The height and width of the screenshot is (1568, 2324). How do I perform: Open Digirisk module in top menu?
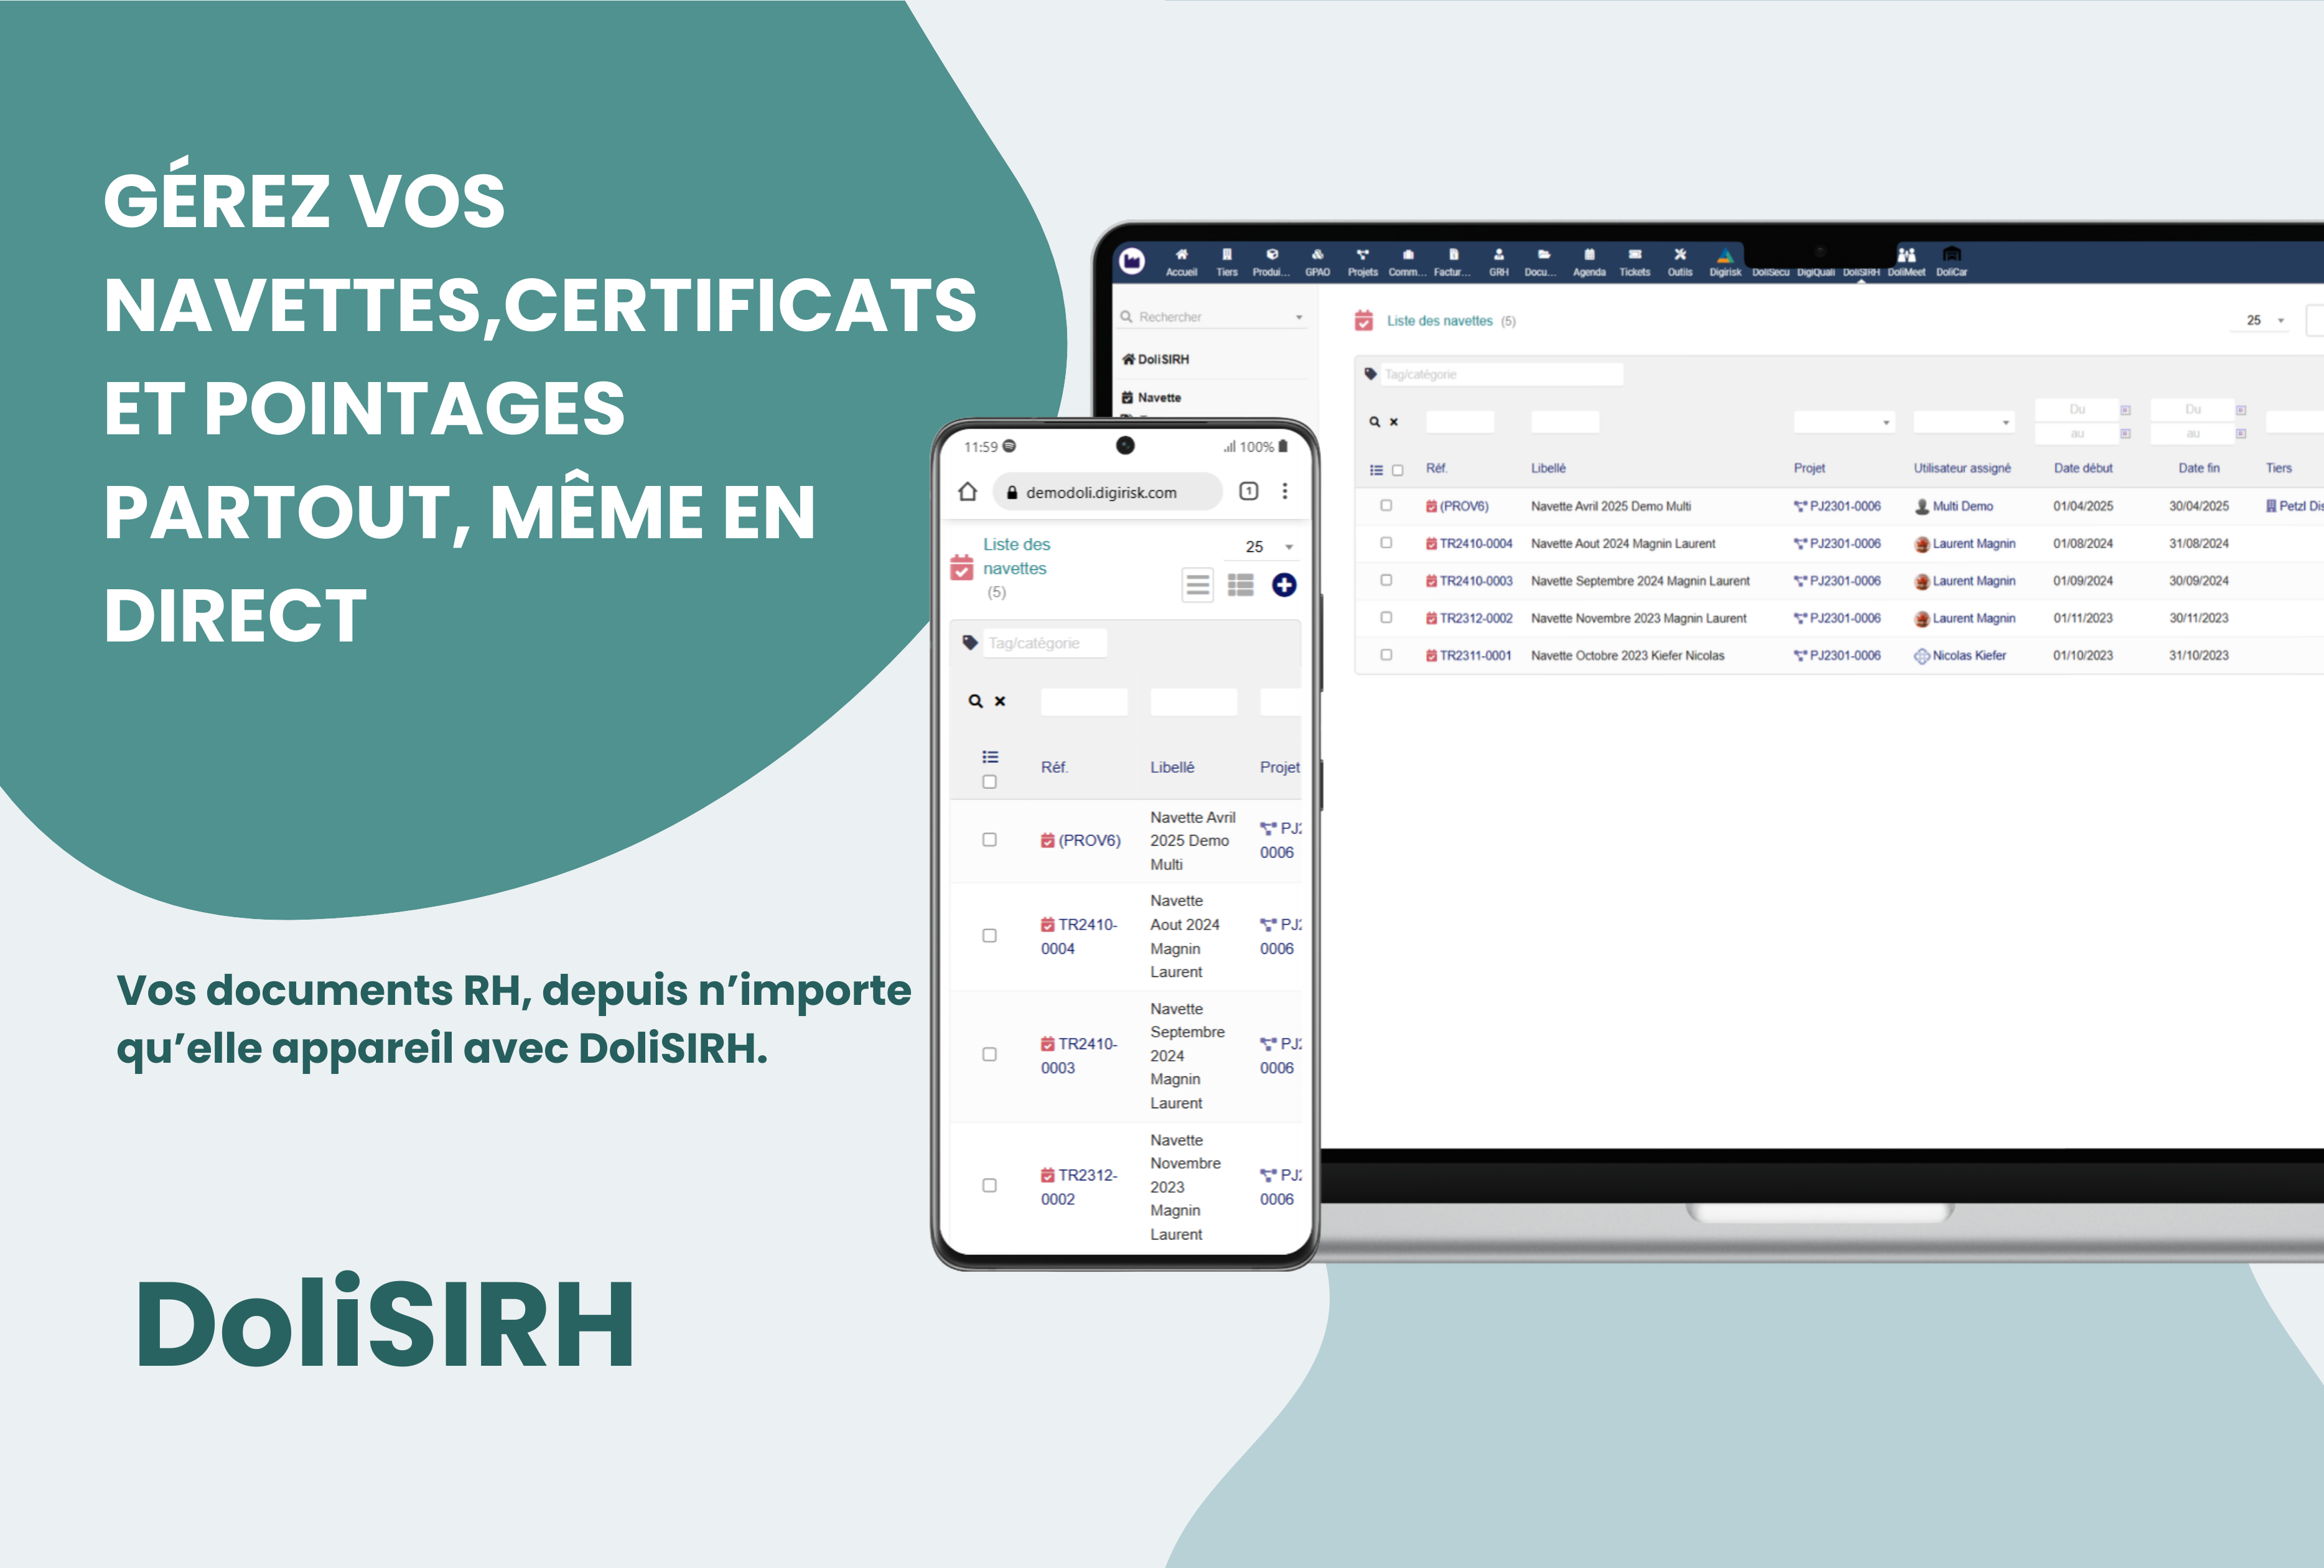point(1725,262)
